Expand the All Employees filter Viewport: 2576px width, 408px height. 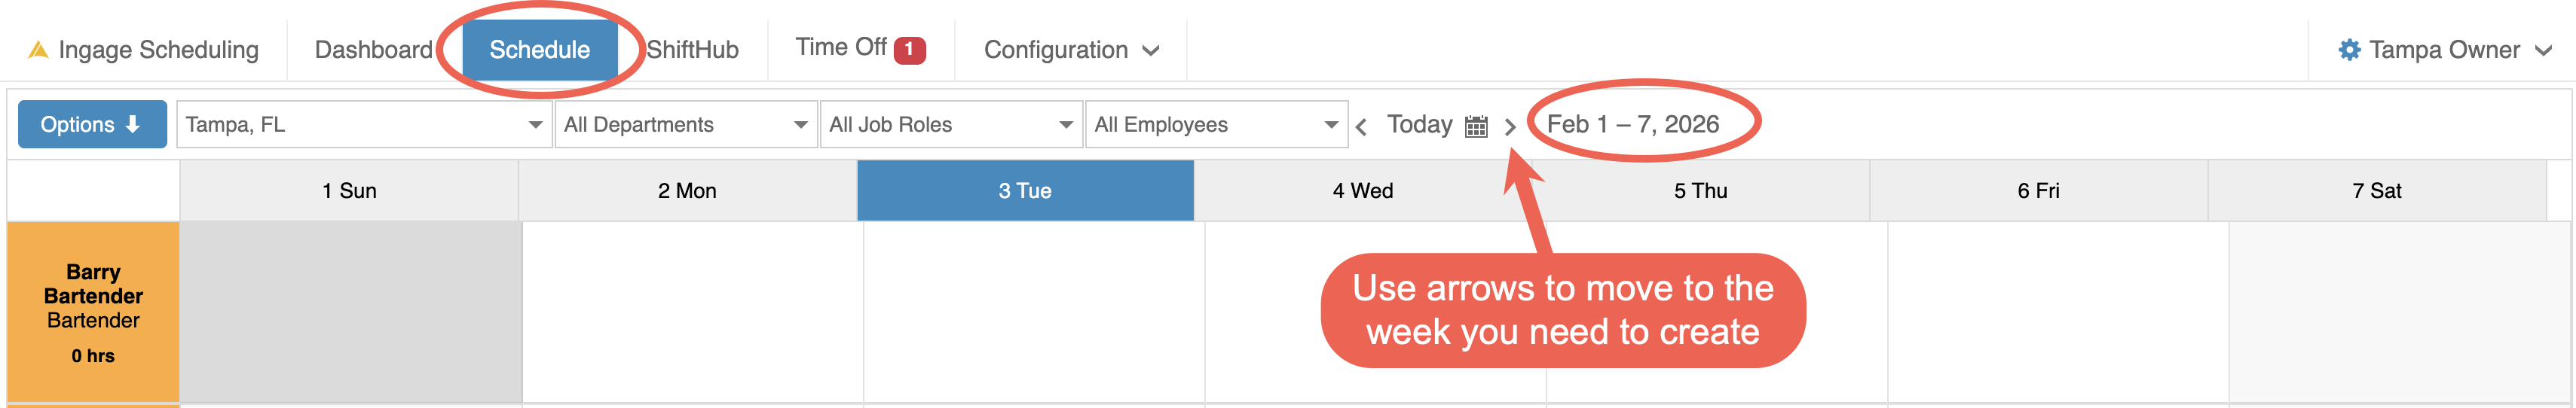(1215, 124)
